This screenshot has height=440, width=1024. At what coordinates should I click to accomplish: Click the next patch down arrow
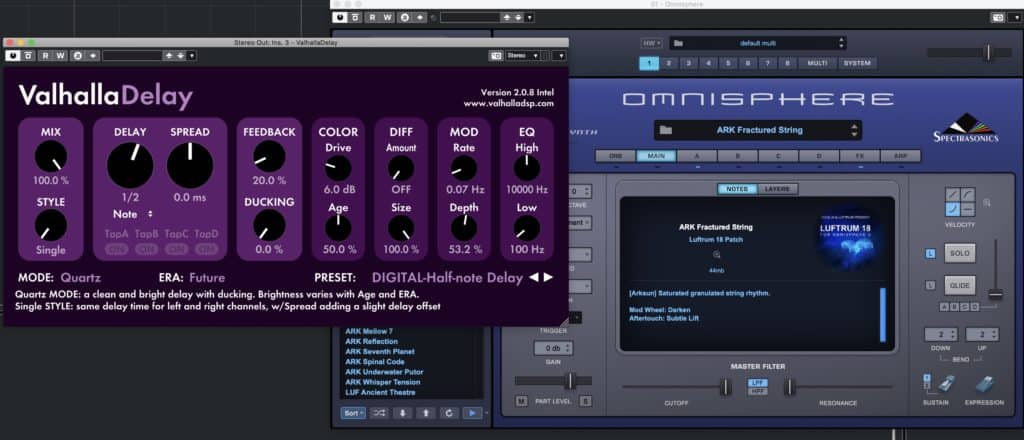[x=402, y=413]
